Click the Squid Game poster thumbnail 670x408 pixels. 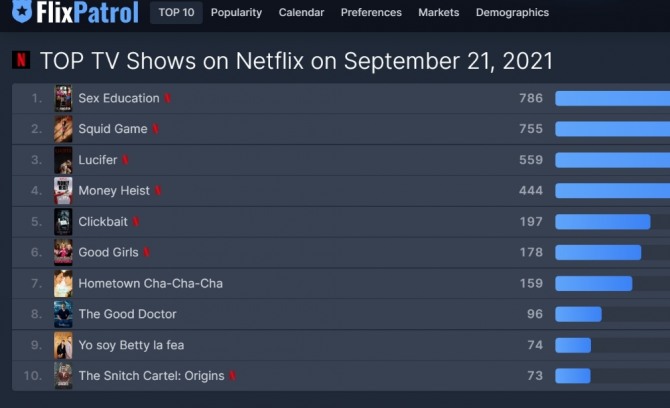click(x=63, y=129)
